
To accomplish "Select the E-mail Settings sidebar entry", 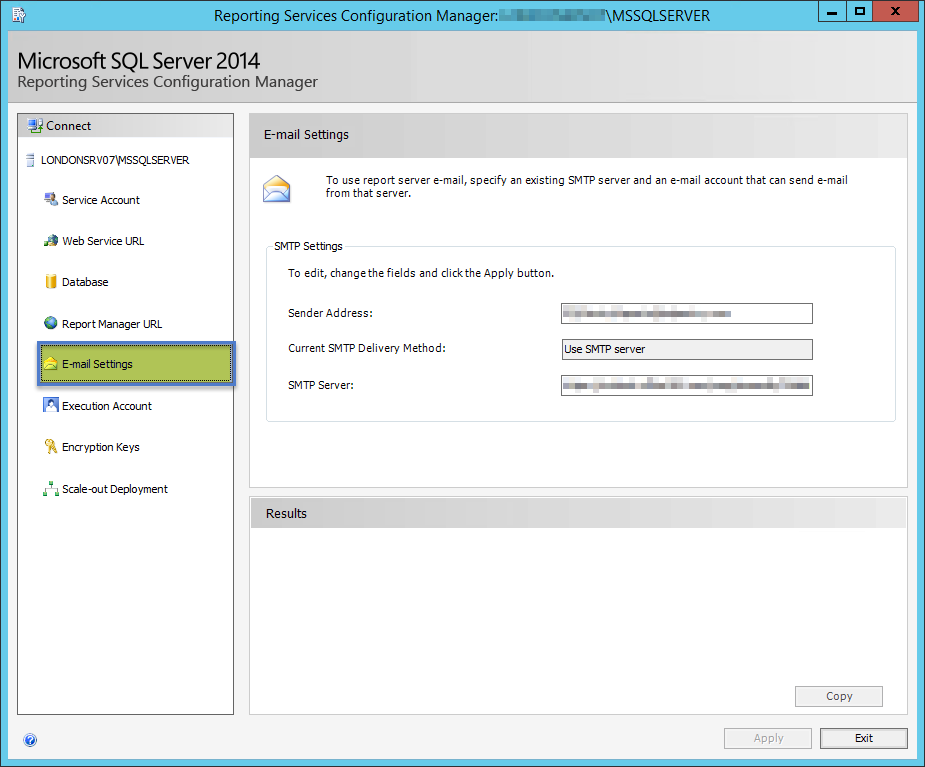I will (136, 364).
